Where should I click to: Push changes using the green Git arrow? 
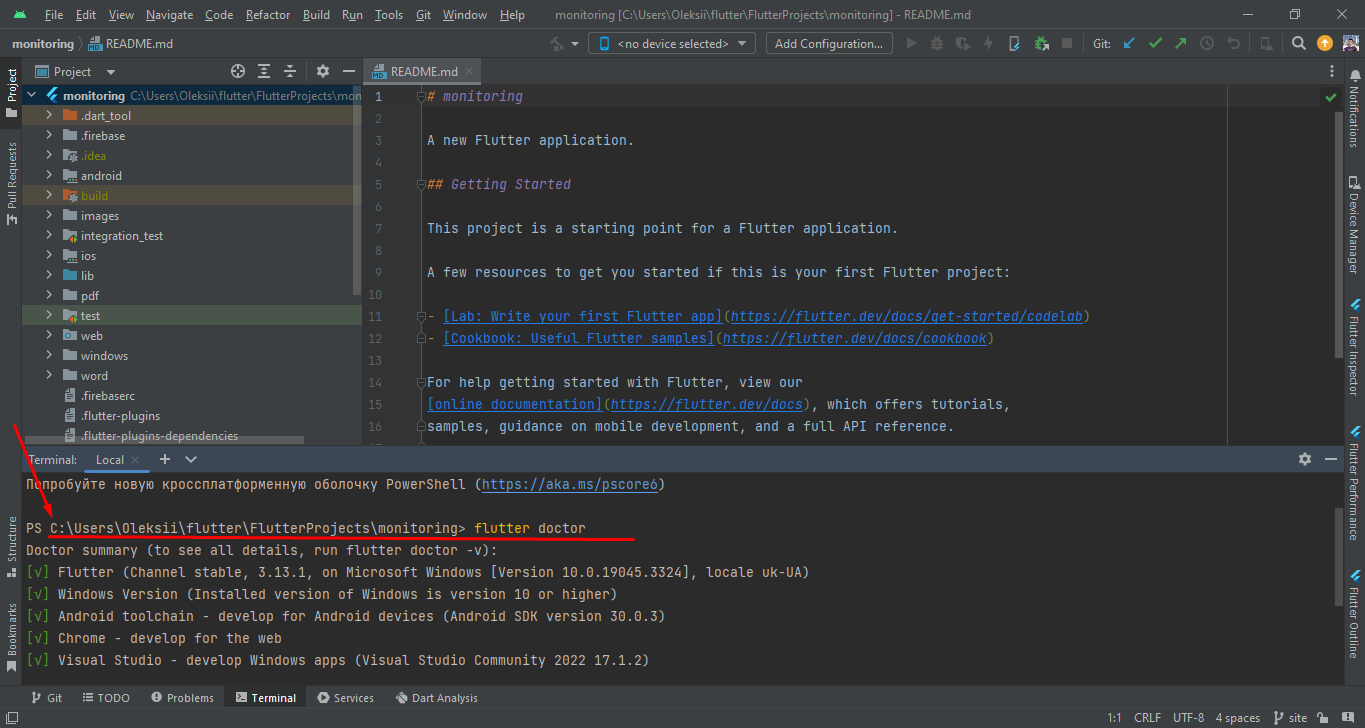point(1181,44)
